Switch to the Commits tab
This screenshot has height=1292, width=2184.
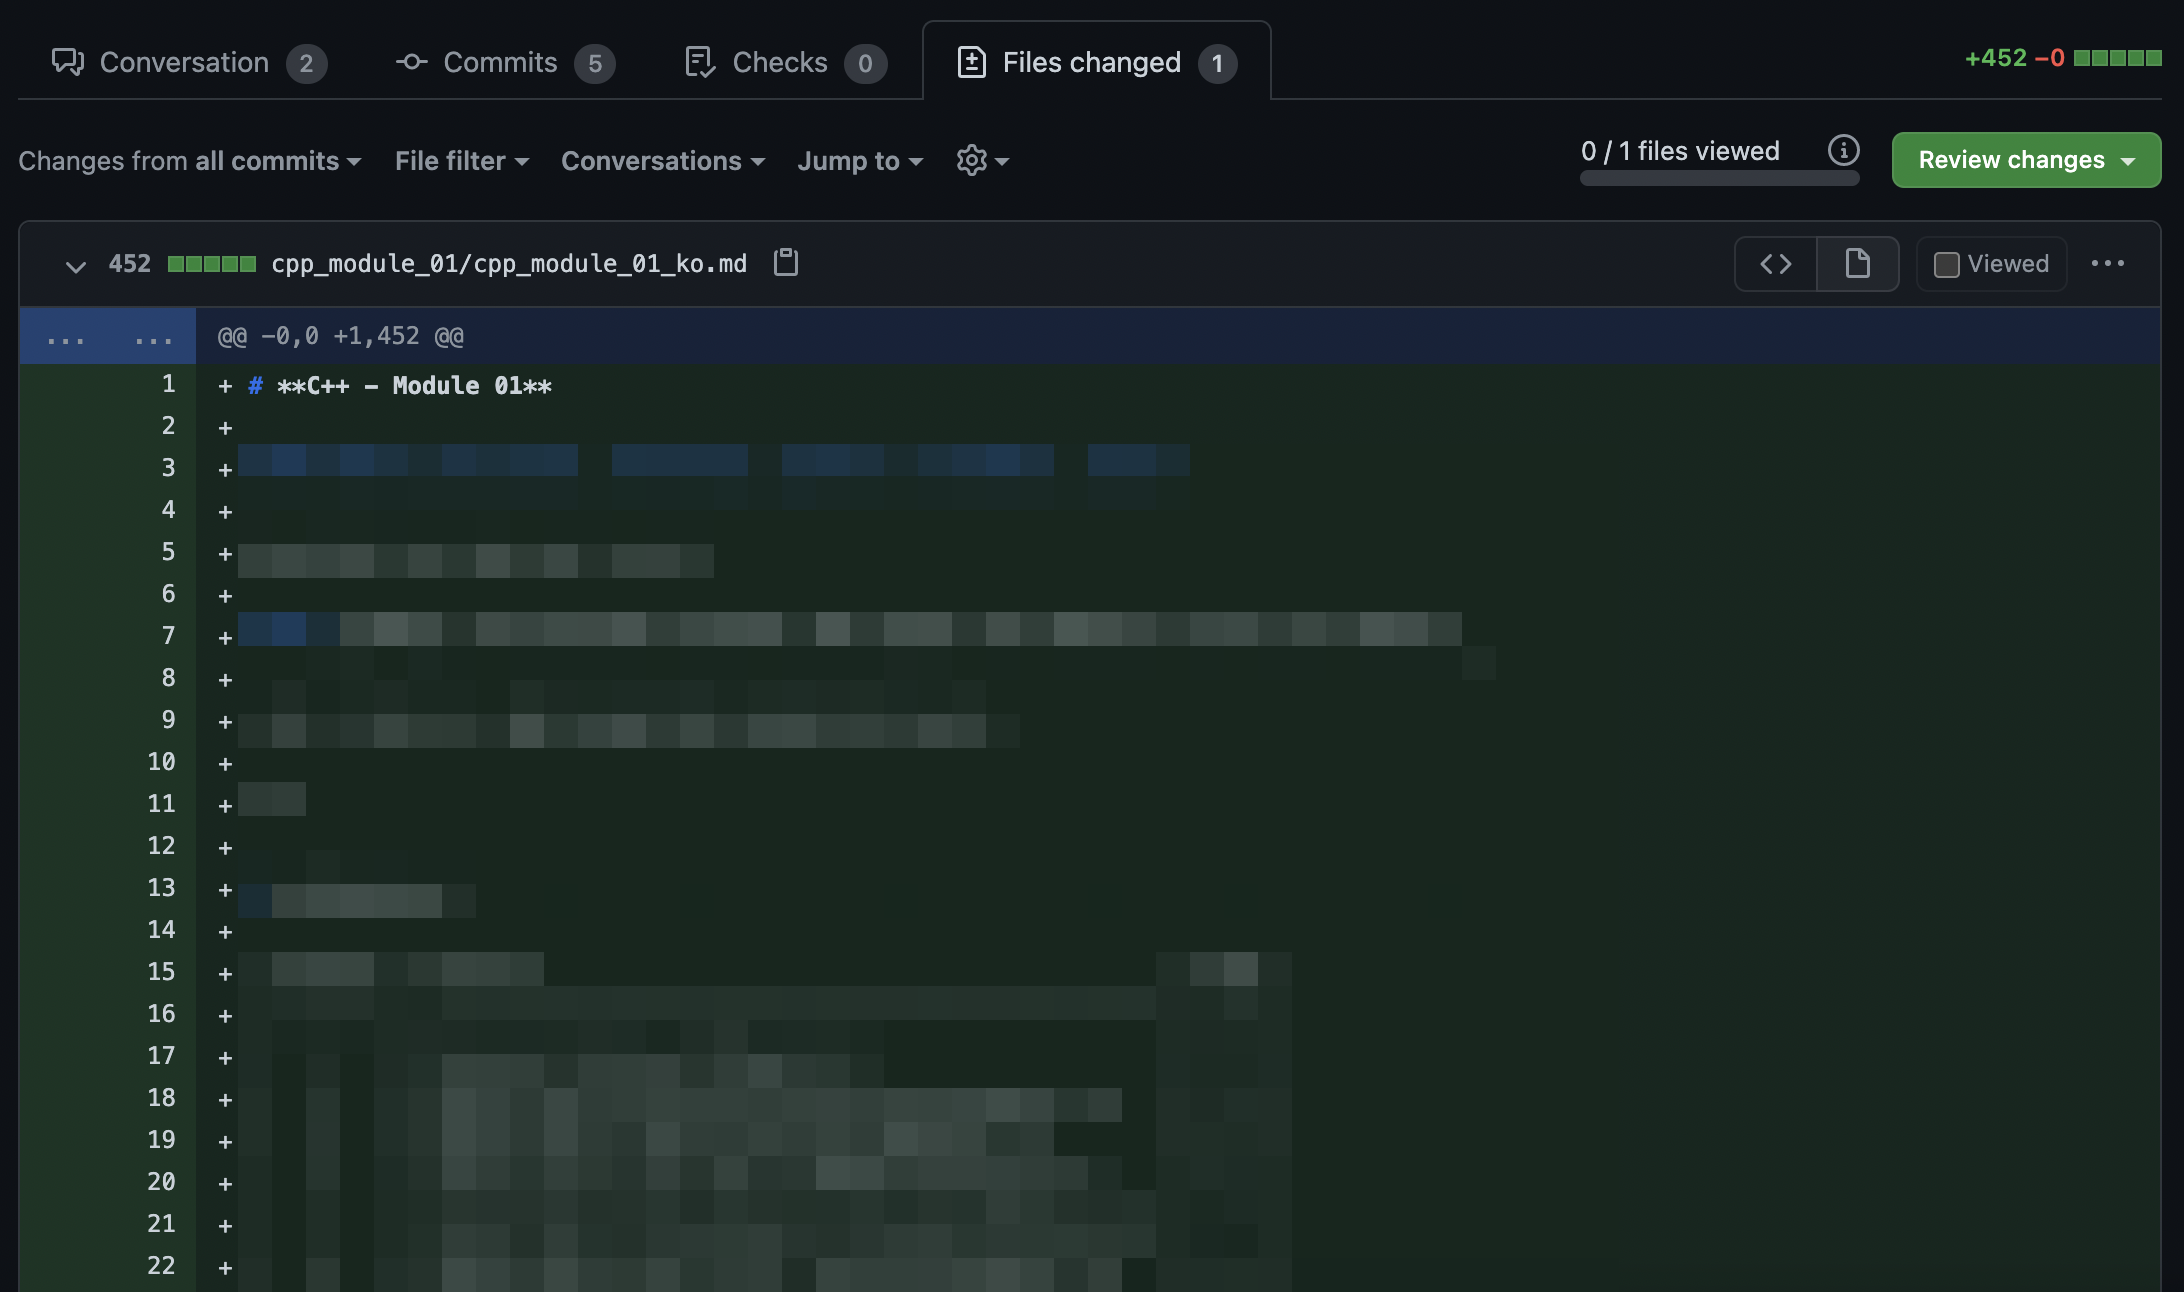click(x=502, y=62)
